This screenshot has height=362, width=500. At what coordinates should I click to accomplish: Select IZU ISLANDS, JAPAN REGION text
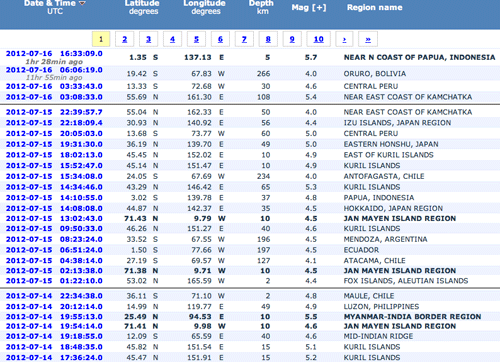[397, 123]
